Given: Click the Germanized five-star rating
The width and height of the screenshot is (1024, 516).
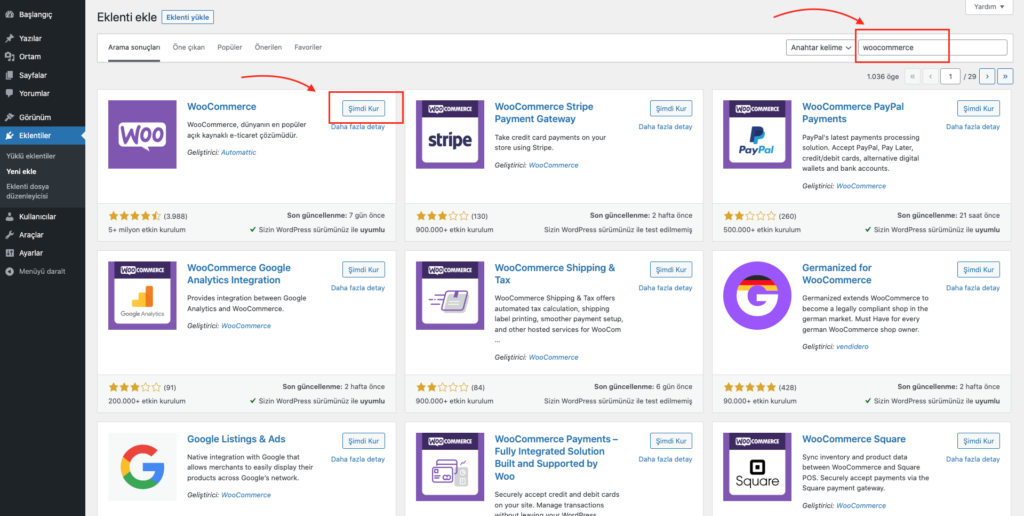Looking at the screenshot, I should [x=750, y=387].
